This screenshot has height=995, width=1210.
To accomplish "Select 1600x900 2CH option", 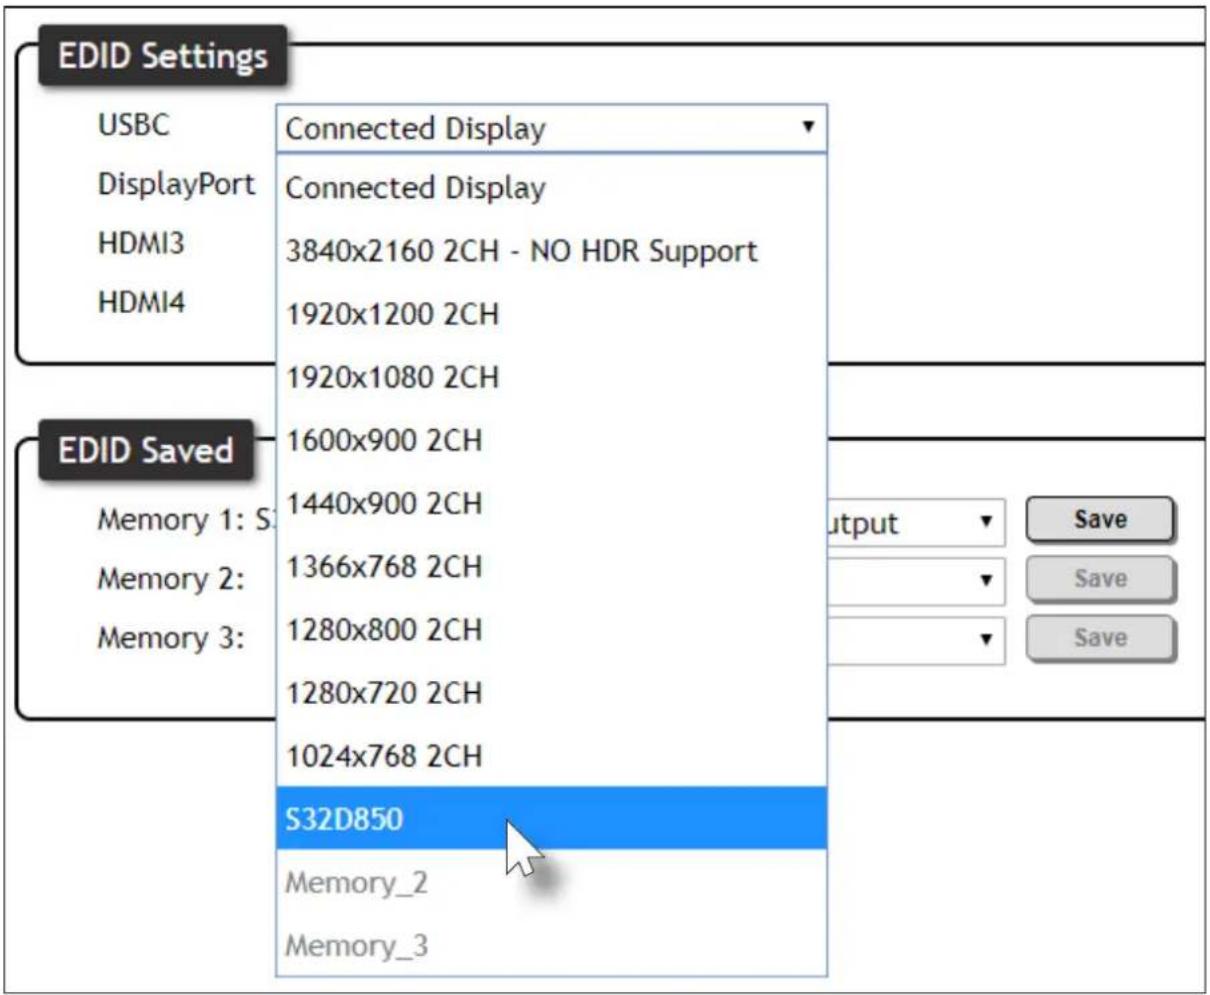I will pos(551,440).
